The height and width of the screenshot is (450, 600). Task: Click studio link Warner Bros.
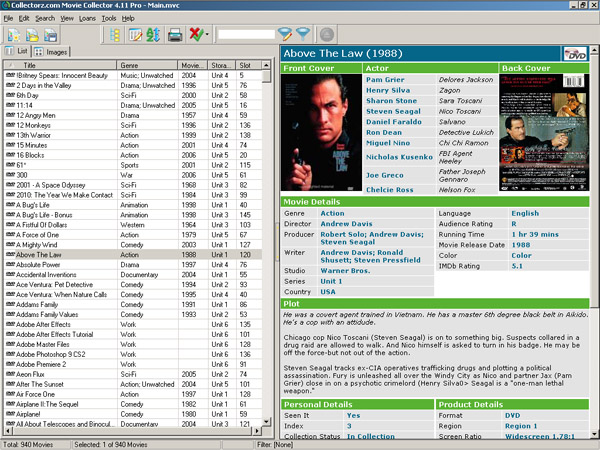[345, 271]
